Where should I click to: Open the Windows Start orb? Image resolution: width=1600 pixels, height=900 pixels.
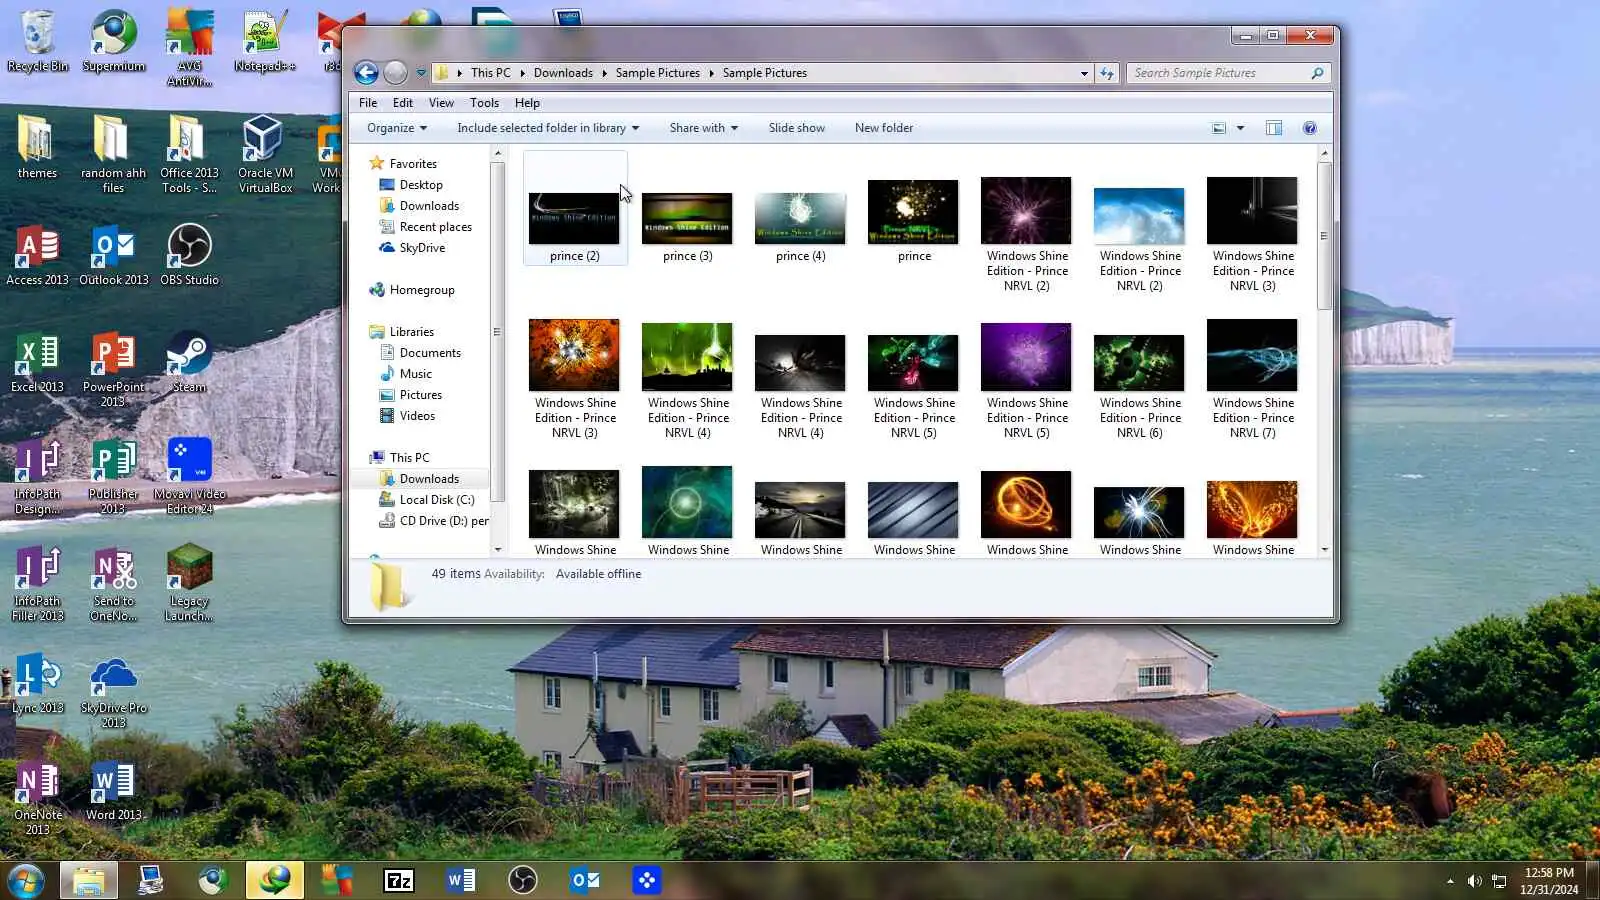point(25,880)
